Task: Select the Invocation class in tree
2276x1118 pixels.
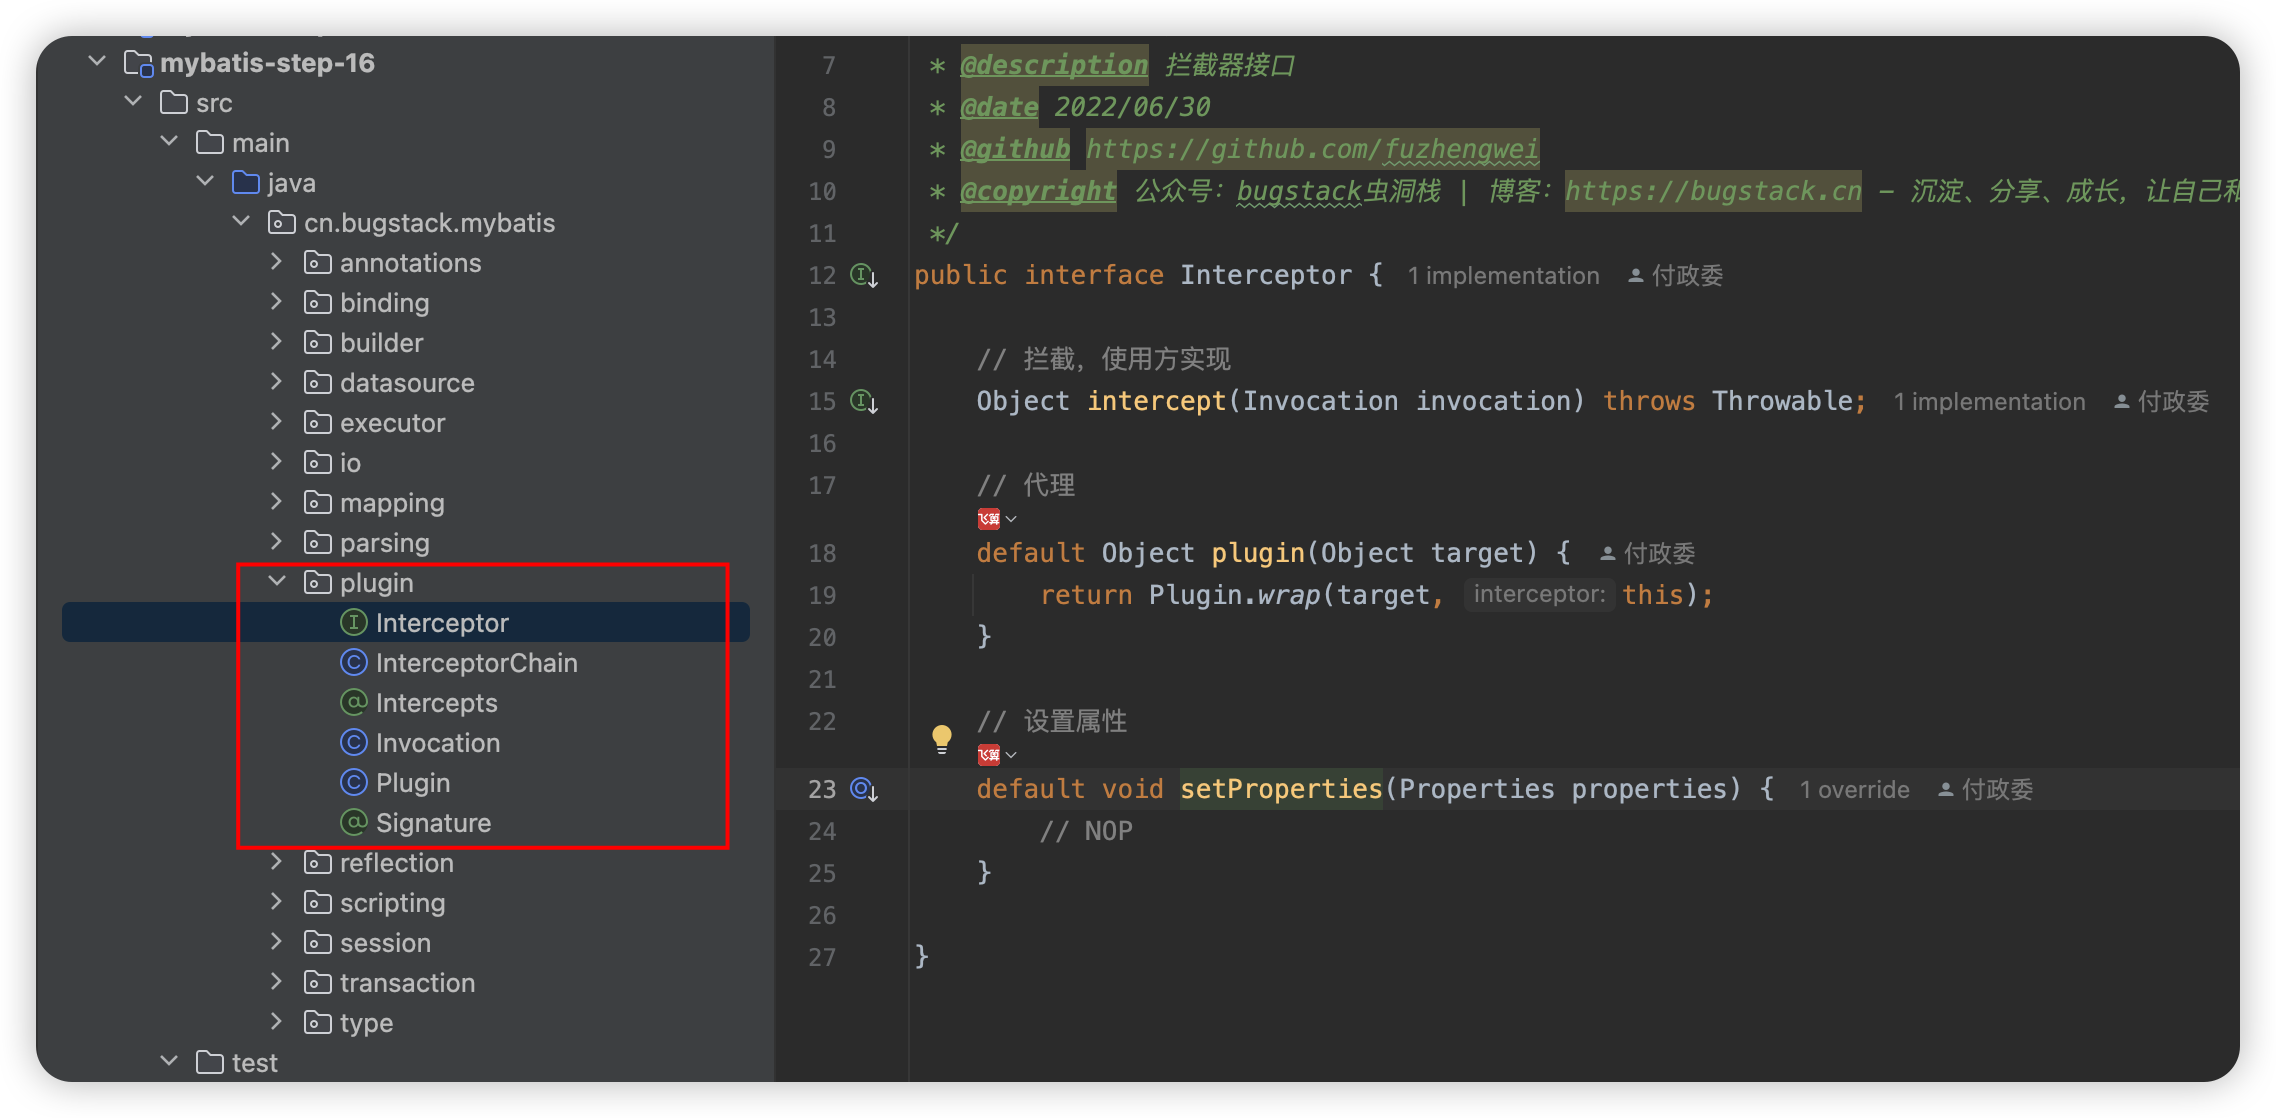Action: (437, 743)
